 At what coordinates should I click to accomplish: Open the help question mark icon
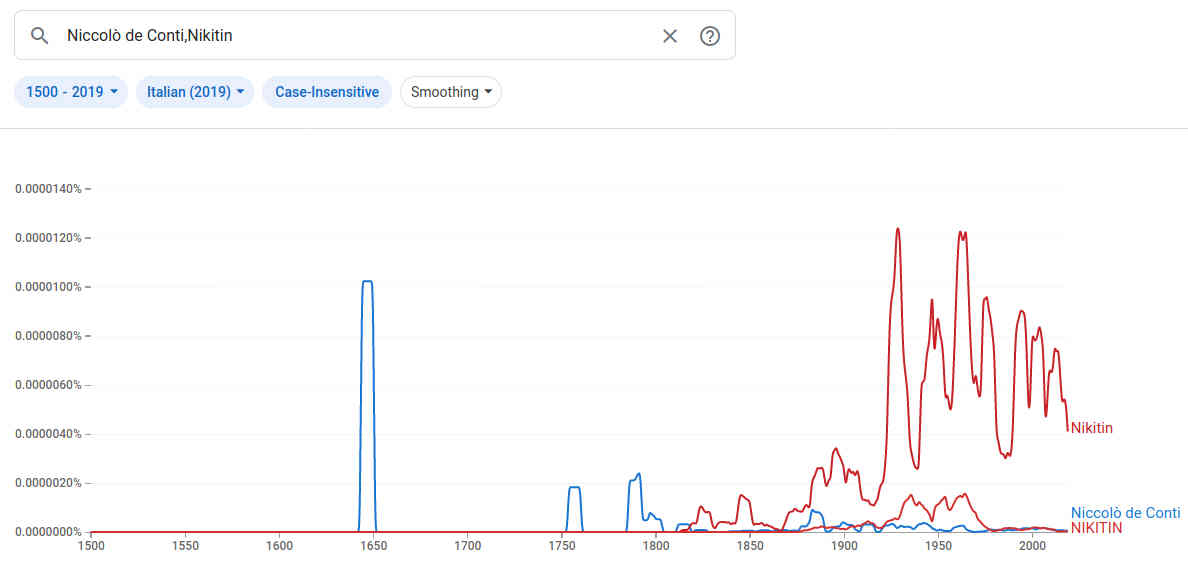[x=710, y=36]
